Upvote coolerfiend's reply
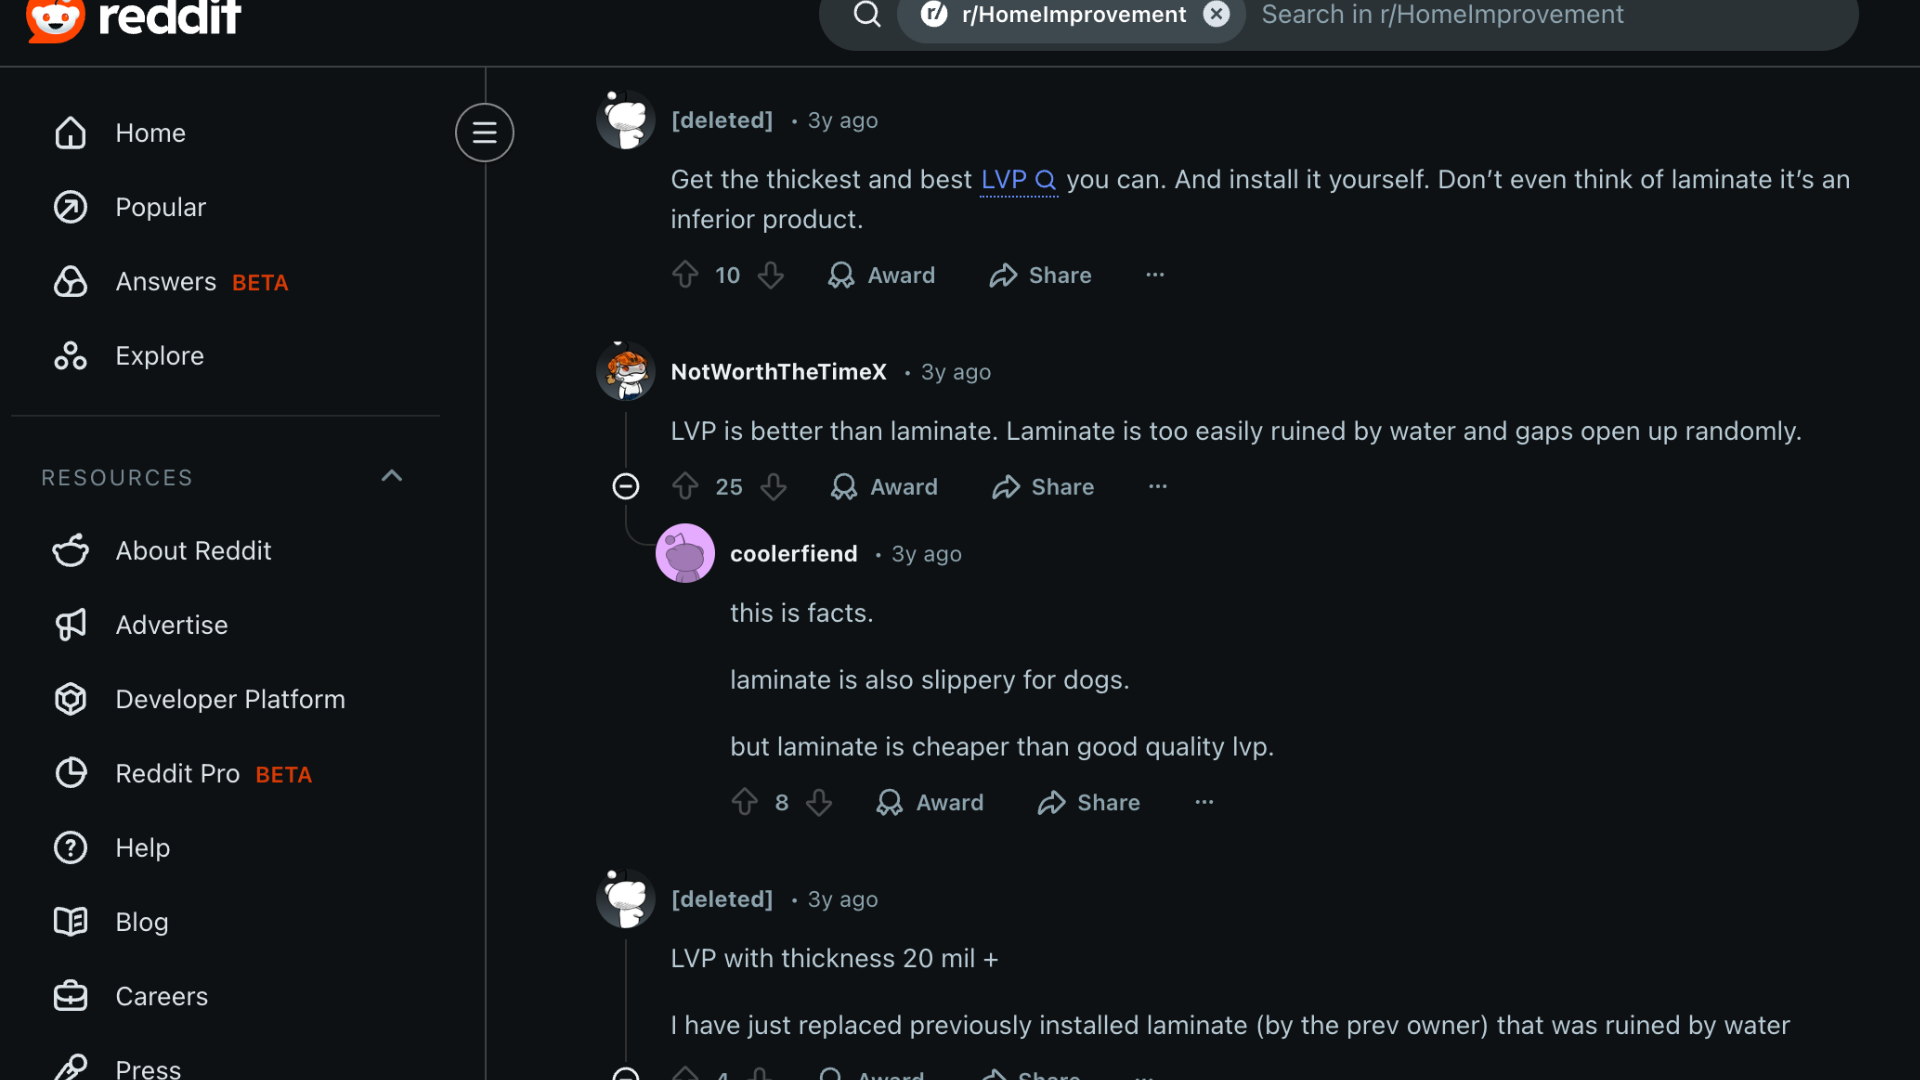The image size is (1920, 1080). (x=743, y=802)
